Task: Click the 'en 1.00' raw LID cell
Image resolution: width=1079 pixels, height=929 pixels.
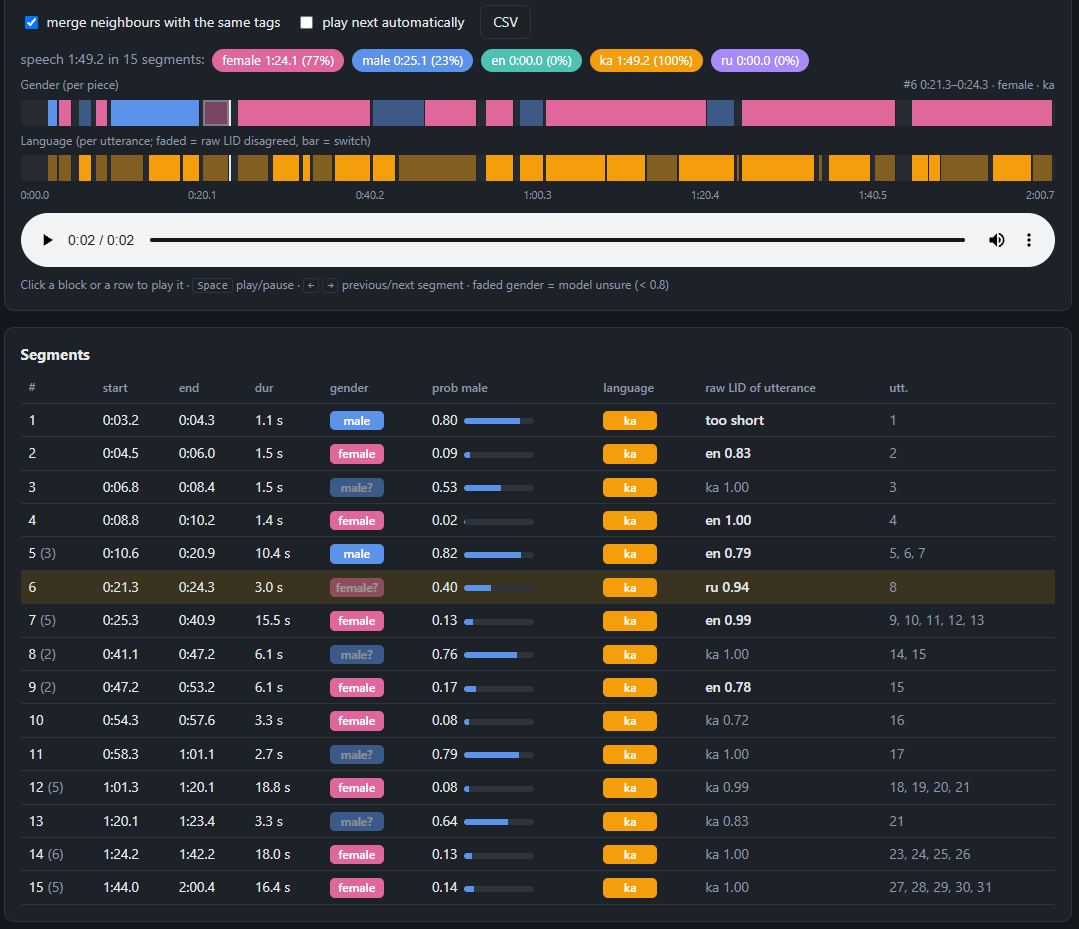Action: coord(728,520)
